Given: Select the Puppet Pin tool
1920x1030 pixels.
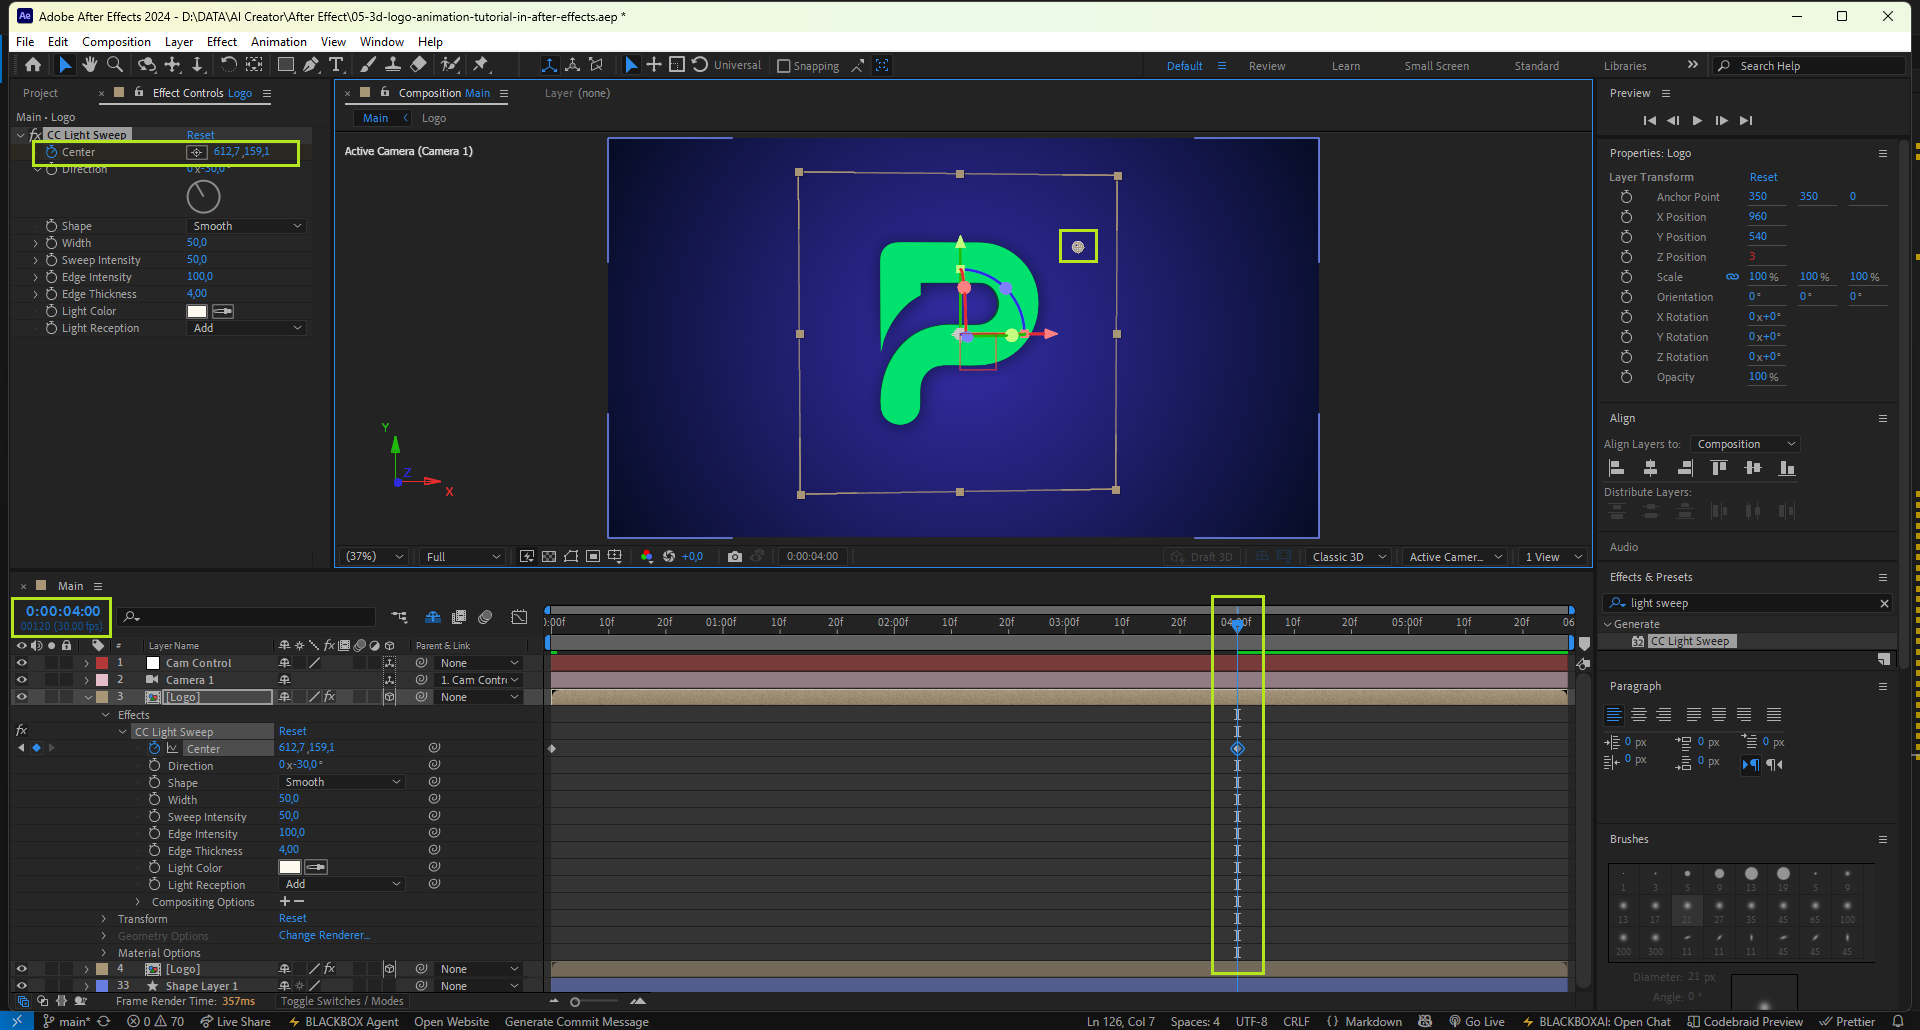Looking at the screenshot, I should [481, 65].
